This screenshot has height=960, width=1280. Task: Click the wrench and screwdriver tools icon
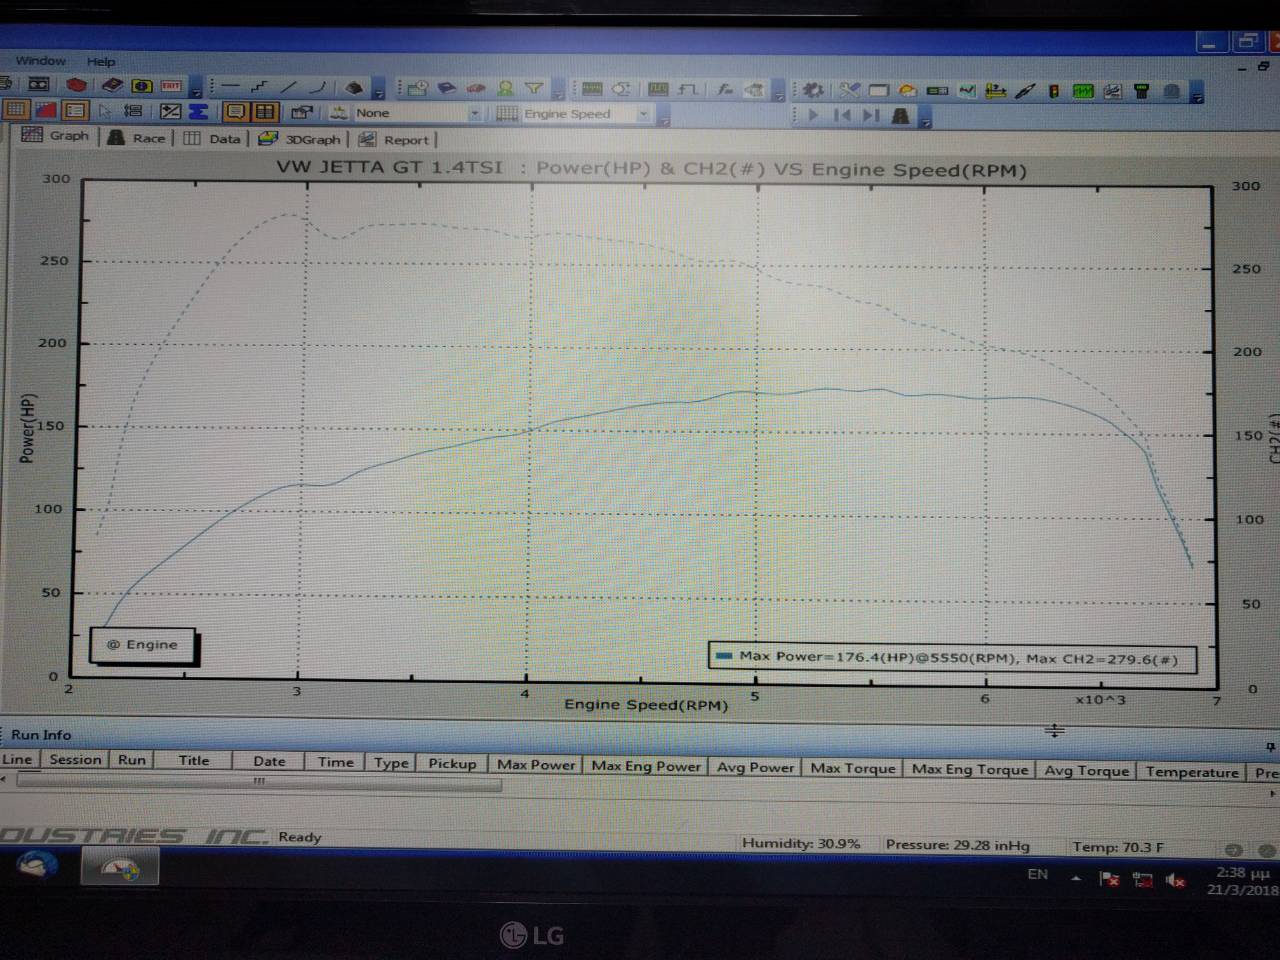pyautogui.click(x=849, y=91)
